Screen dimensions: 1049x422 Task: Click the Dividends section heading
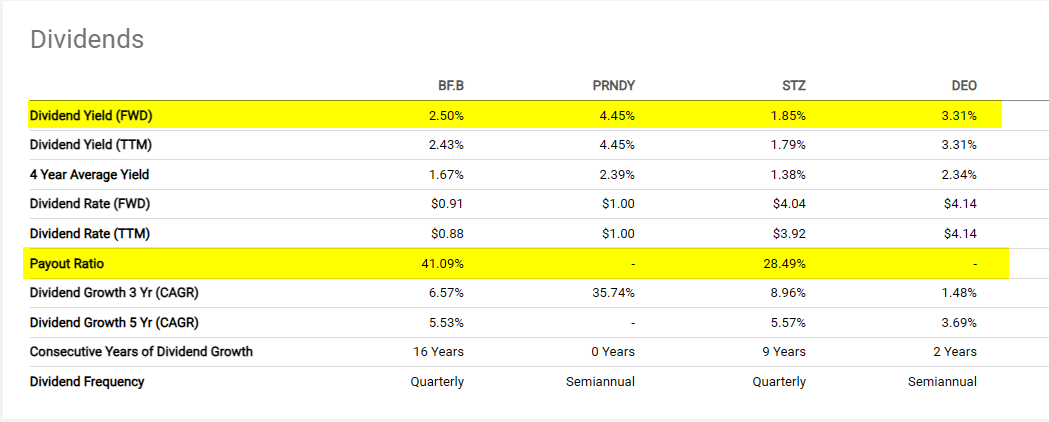pyautogui.click(x=87, y=39)
